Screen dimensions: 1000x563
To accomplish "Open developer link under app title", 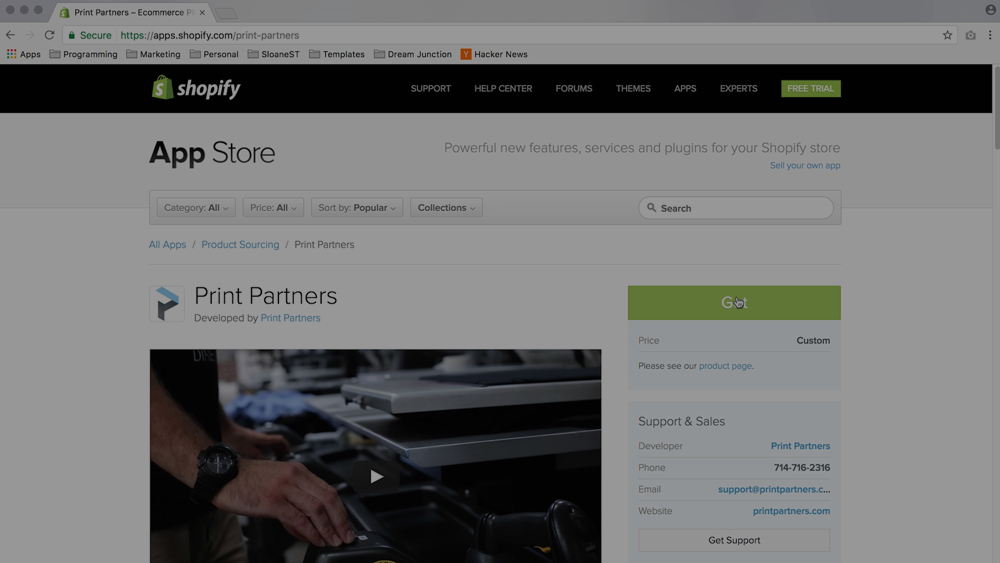I will click(x=290, y=318).
